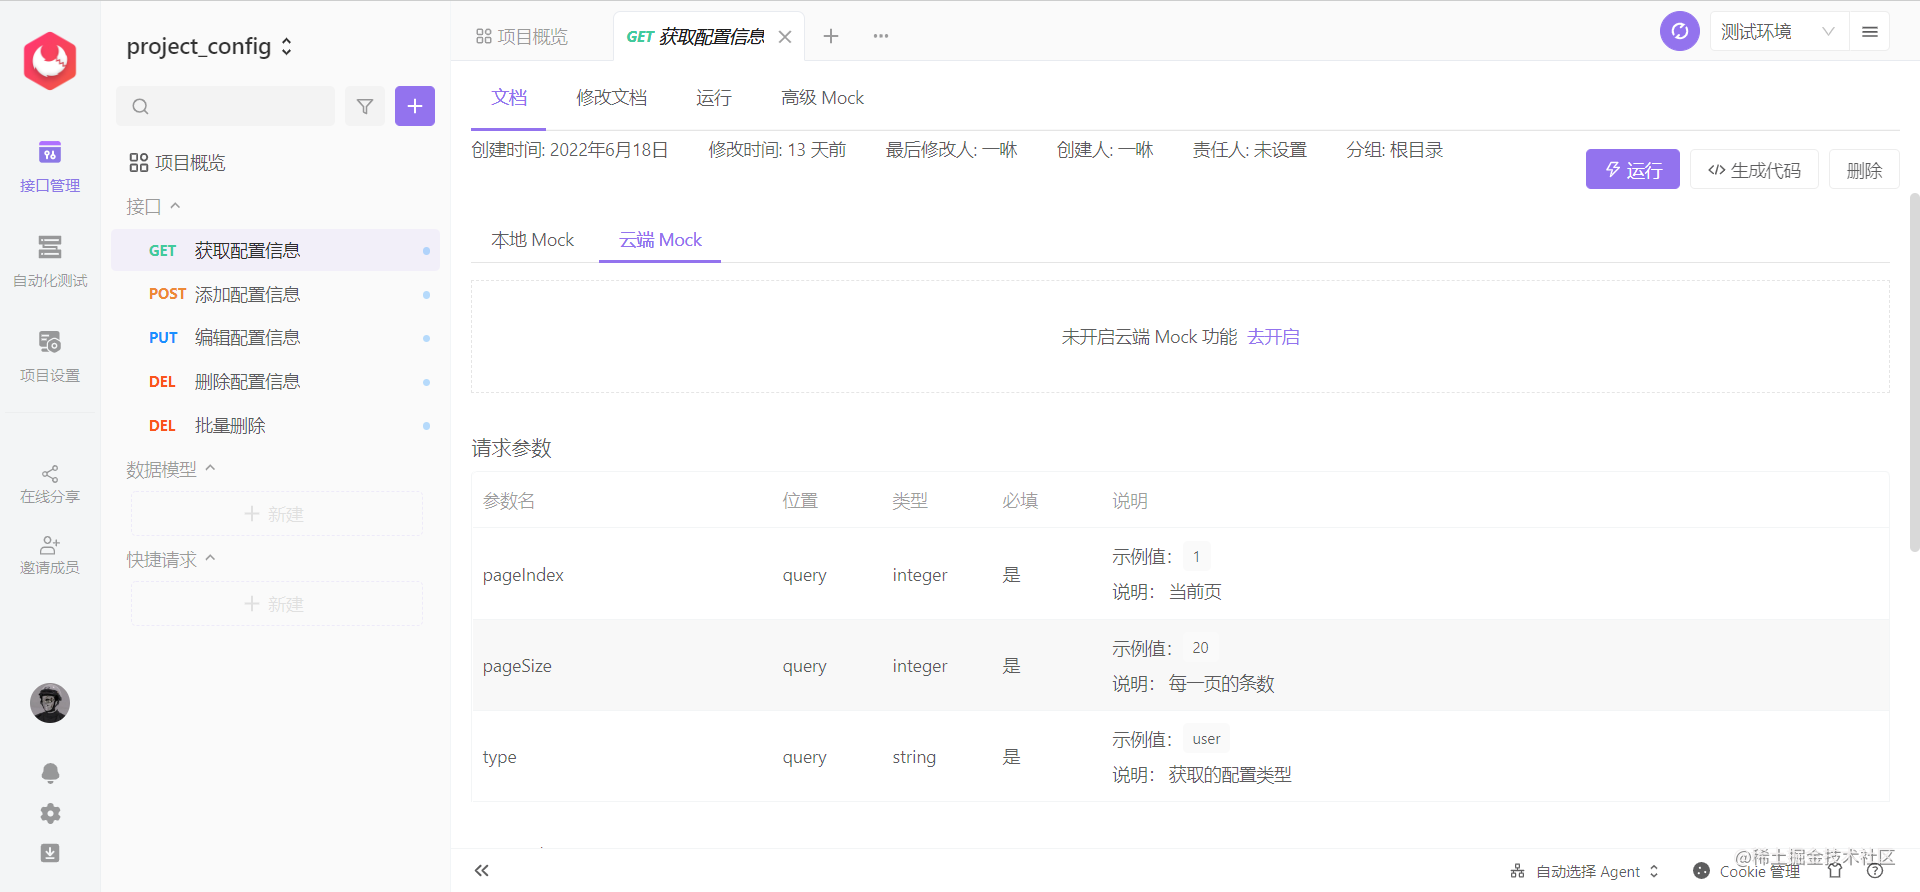Viewport: 1920px width, 892px height.
Task: Collapse sidebar with double-chevron icon
Action: click(482, 870)
